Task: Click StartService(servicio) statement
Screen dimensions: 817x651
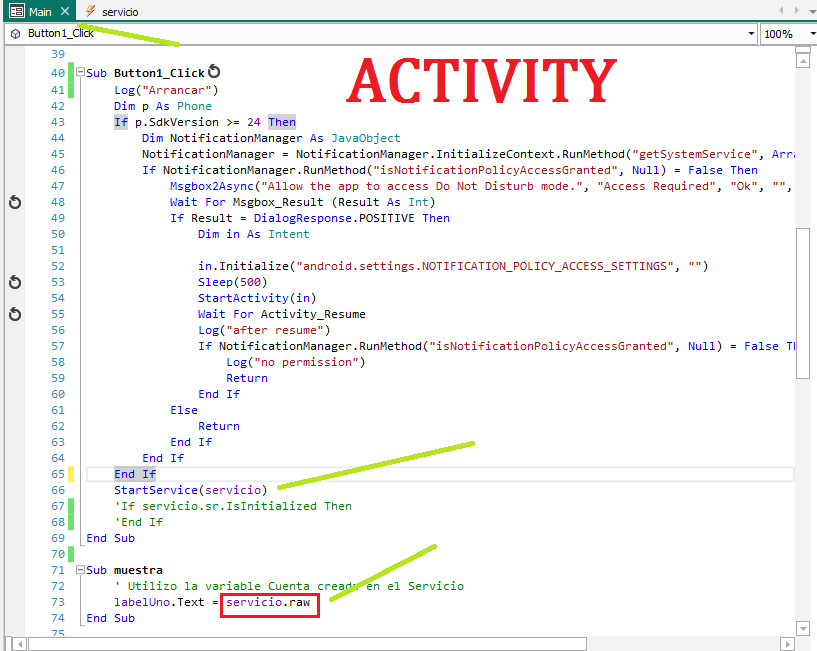Action: coord(191,490)
